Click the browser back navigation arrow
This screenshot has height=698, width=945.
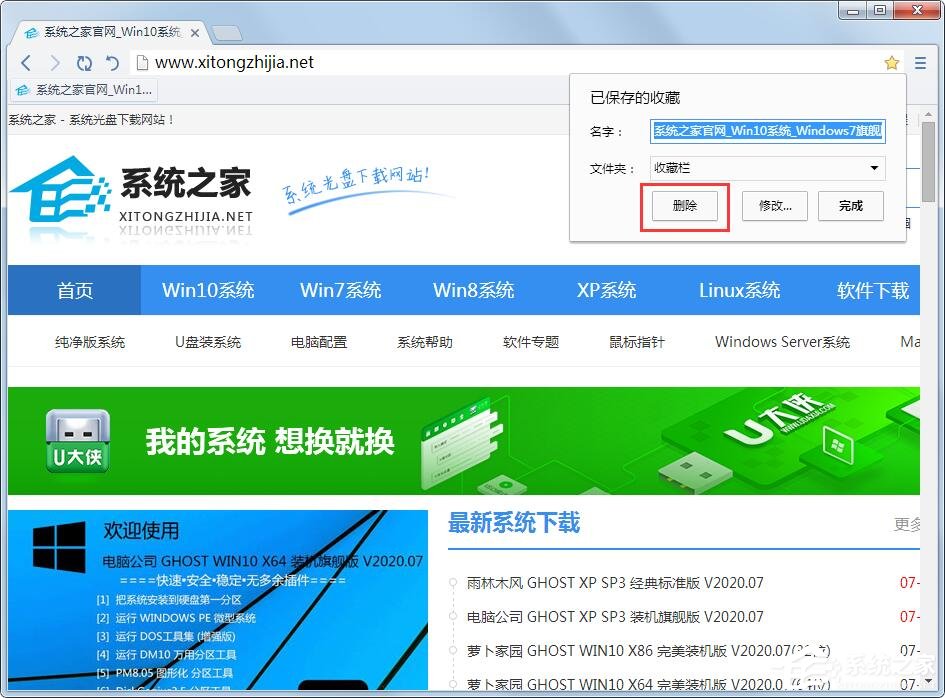[x=26, y=62]
